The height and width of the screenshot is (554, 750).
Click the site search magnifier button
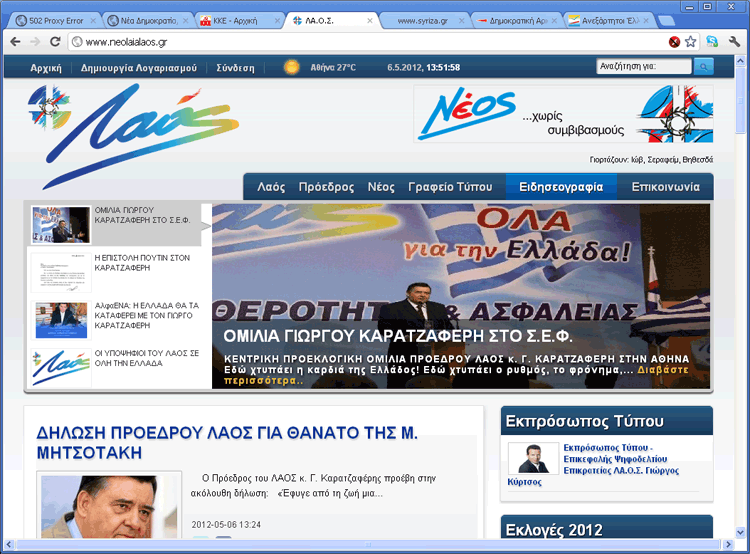(703, 66)
